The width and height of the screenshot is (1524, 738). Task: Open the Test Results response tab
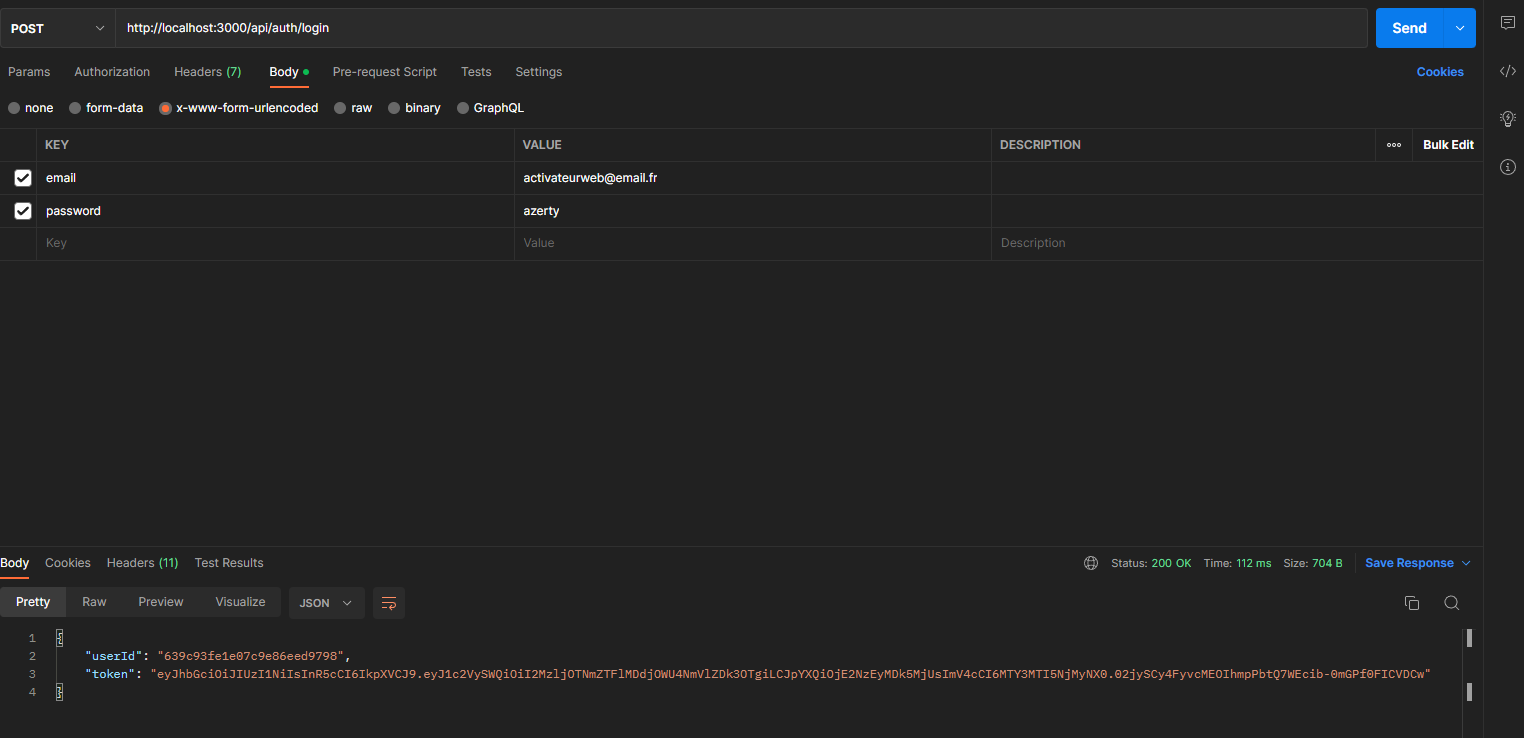228,563
